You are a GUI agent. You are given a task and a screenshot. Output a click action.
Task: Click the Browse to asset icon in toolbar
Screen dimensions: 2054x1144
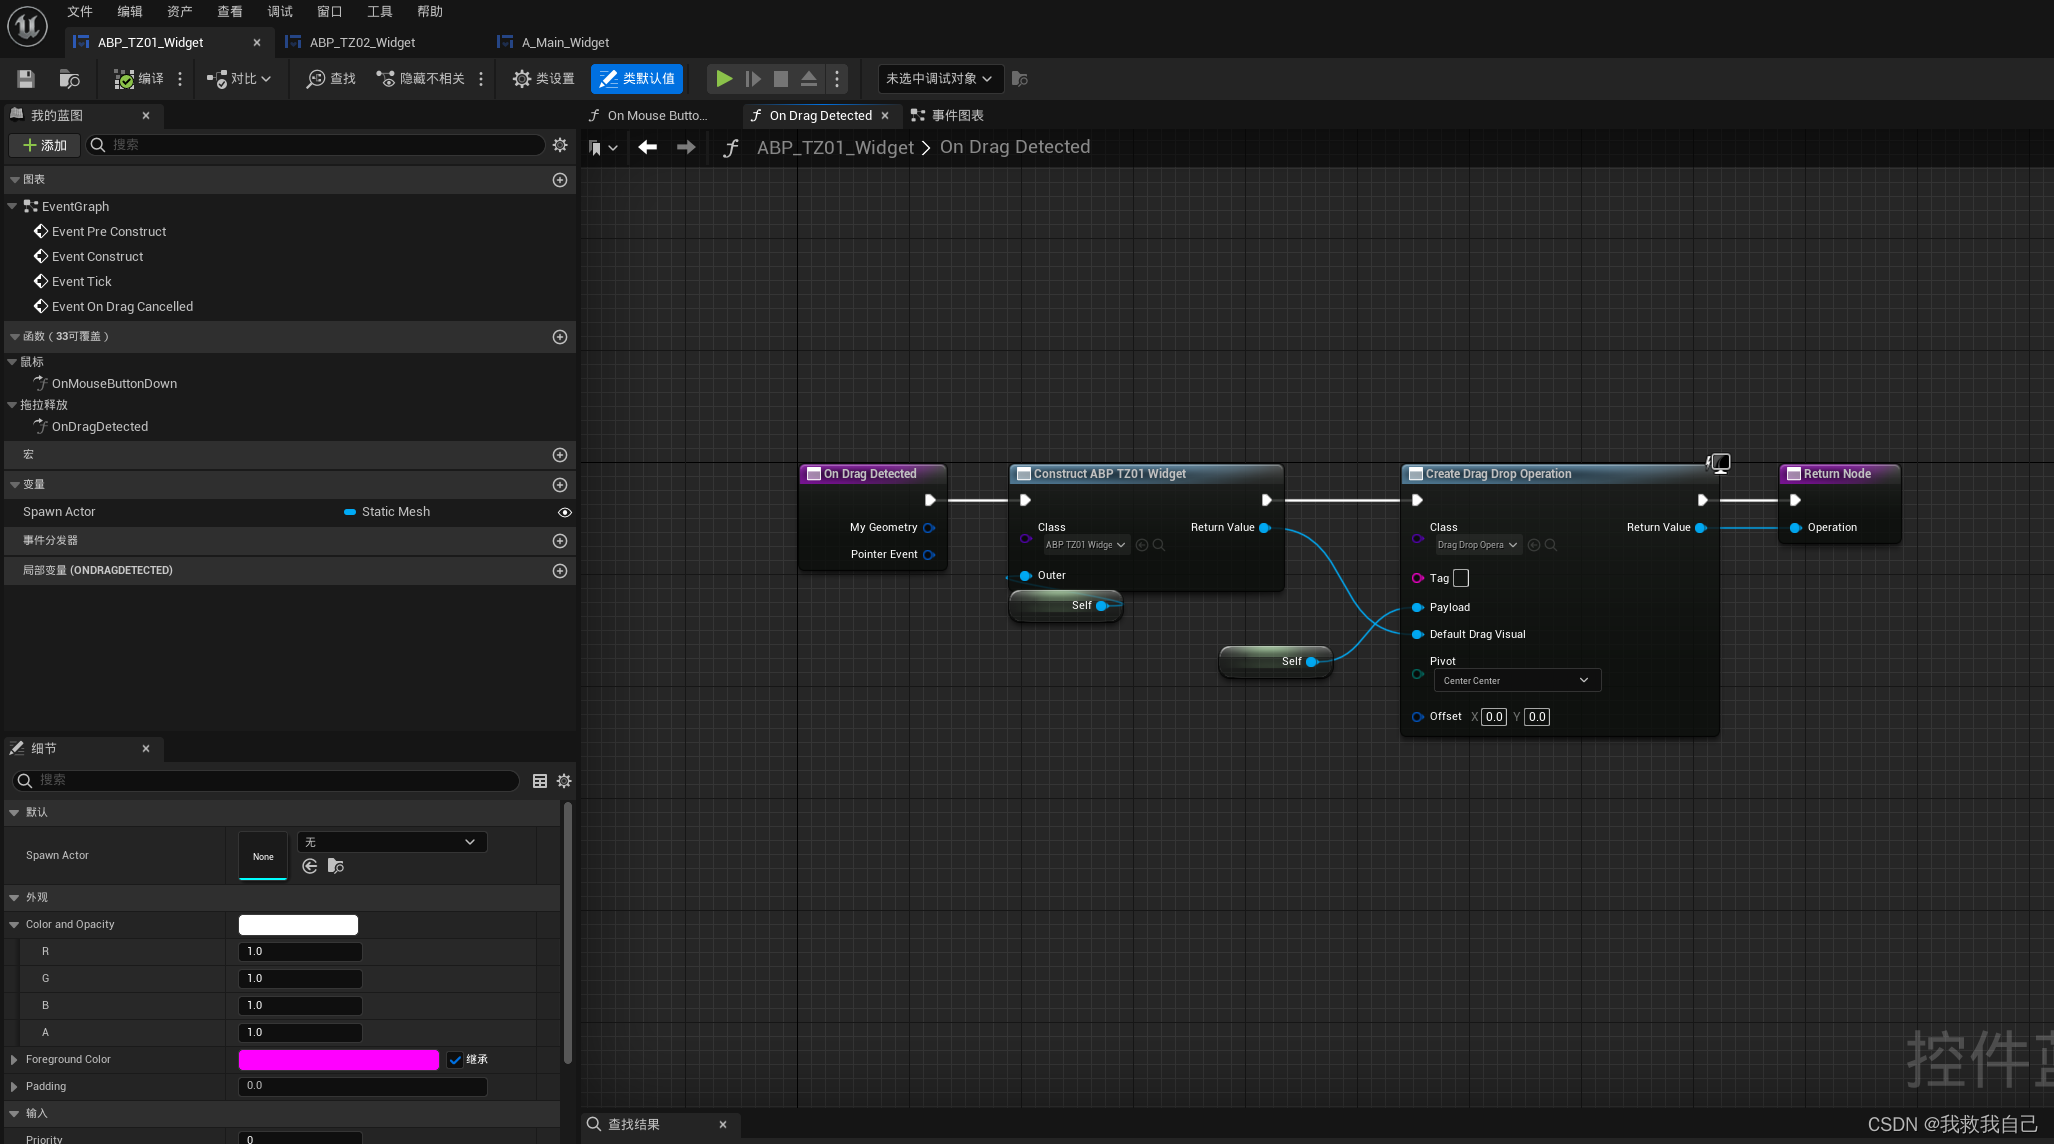point(69,78)
